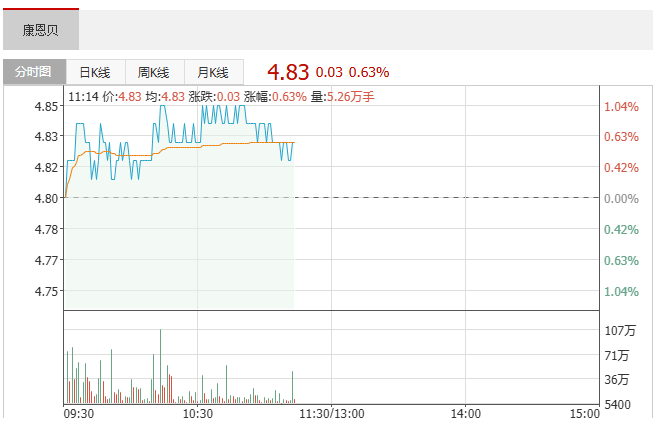
Task: Open the 周K线 weekly candlestick tab
Action: pos(154,73)
